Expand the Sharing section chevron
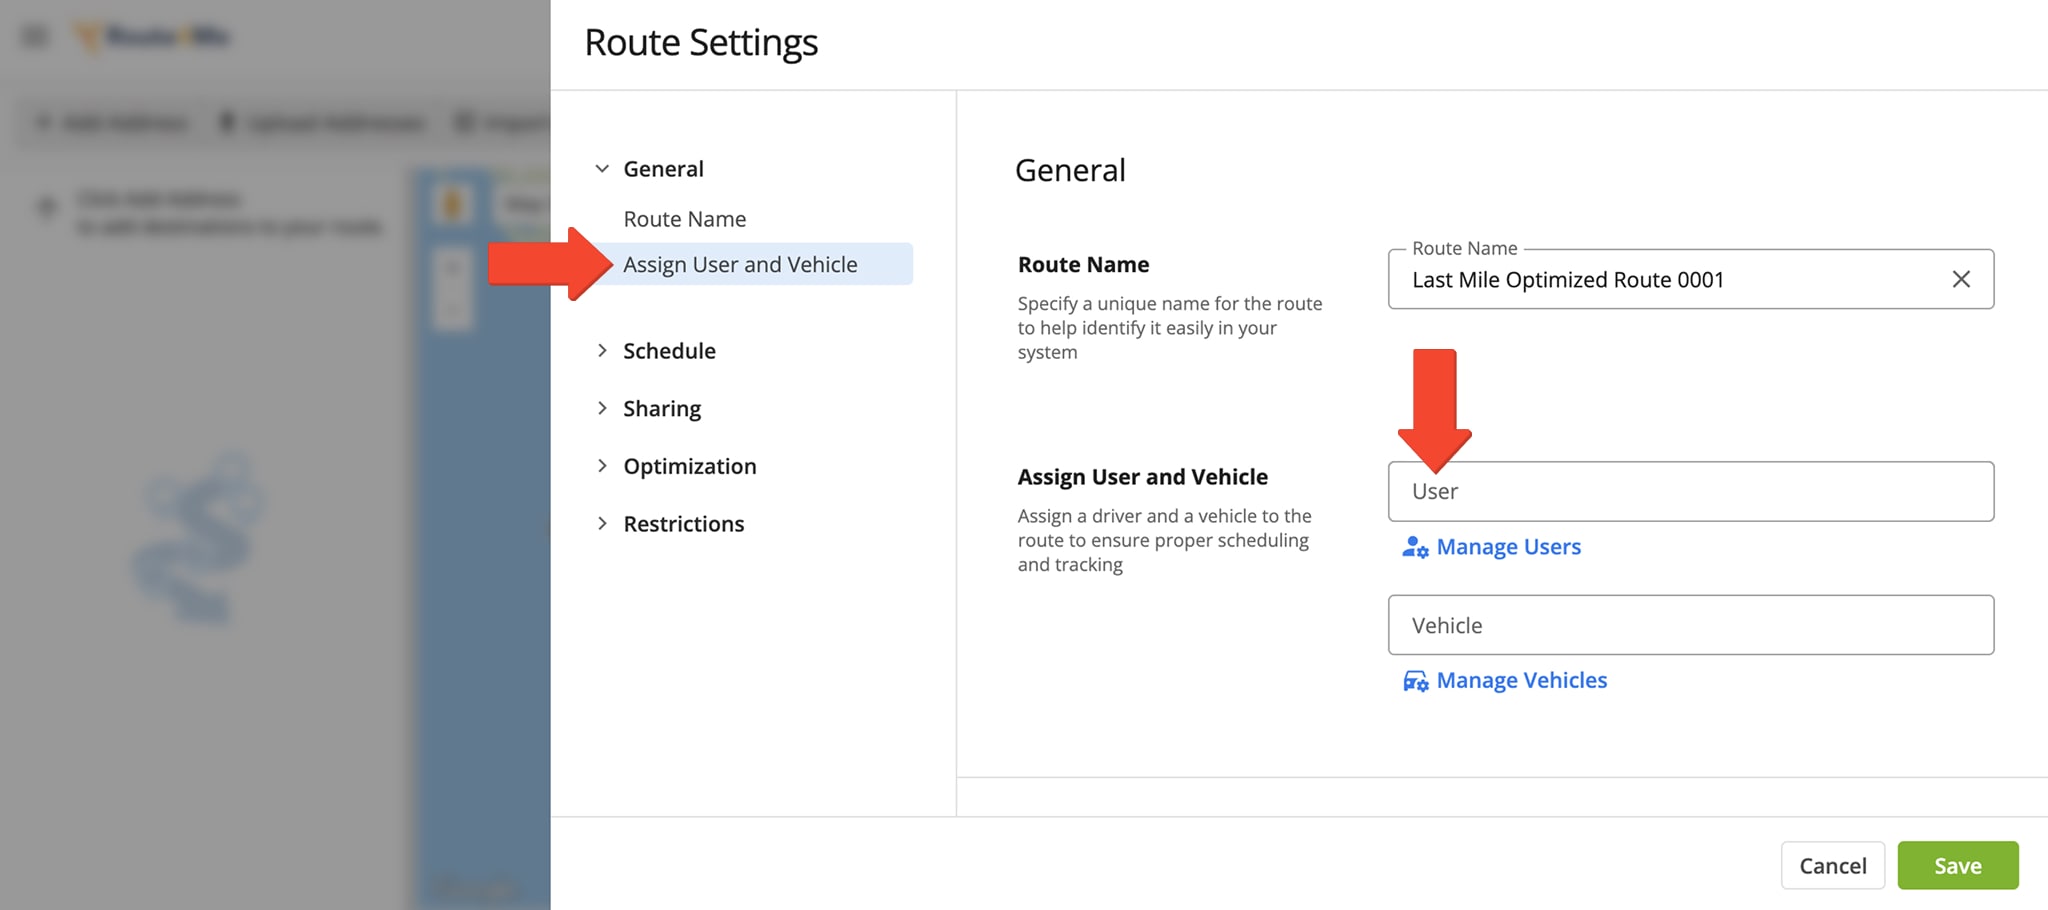This screenshot has width=2048, height=910. tap(602, 408)
